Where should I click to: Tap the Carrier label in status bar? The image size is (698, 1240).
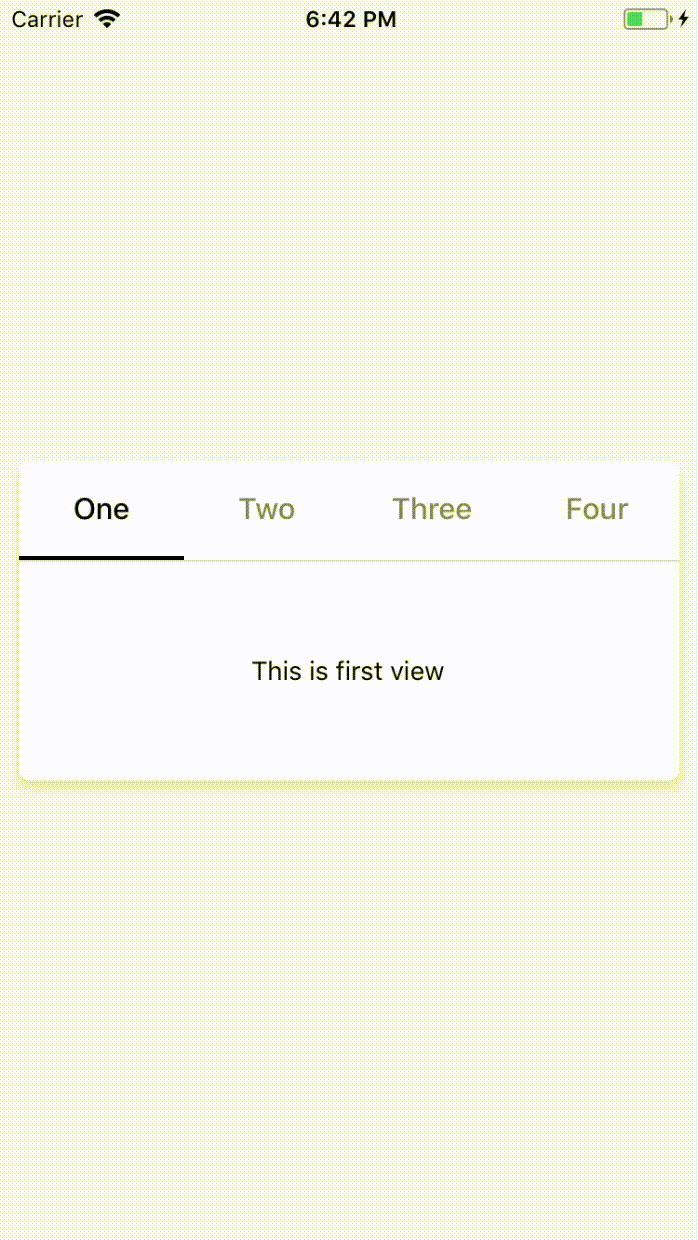coord(47,19)
